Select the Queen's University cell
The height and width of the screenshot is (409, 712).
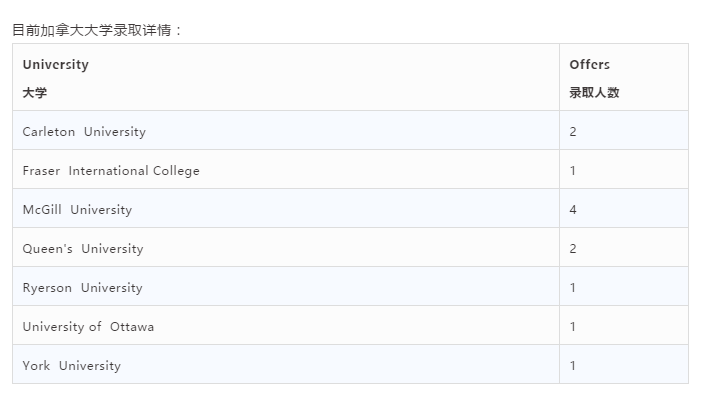coord(286,247)
